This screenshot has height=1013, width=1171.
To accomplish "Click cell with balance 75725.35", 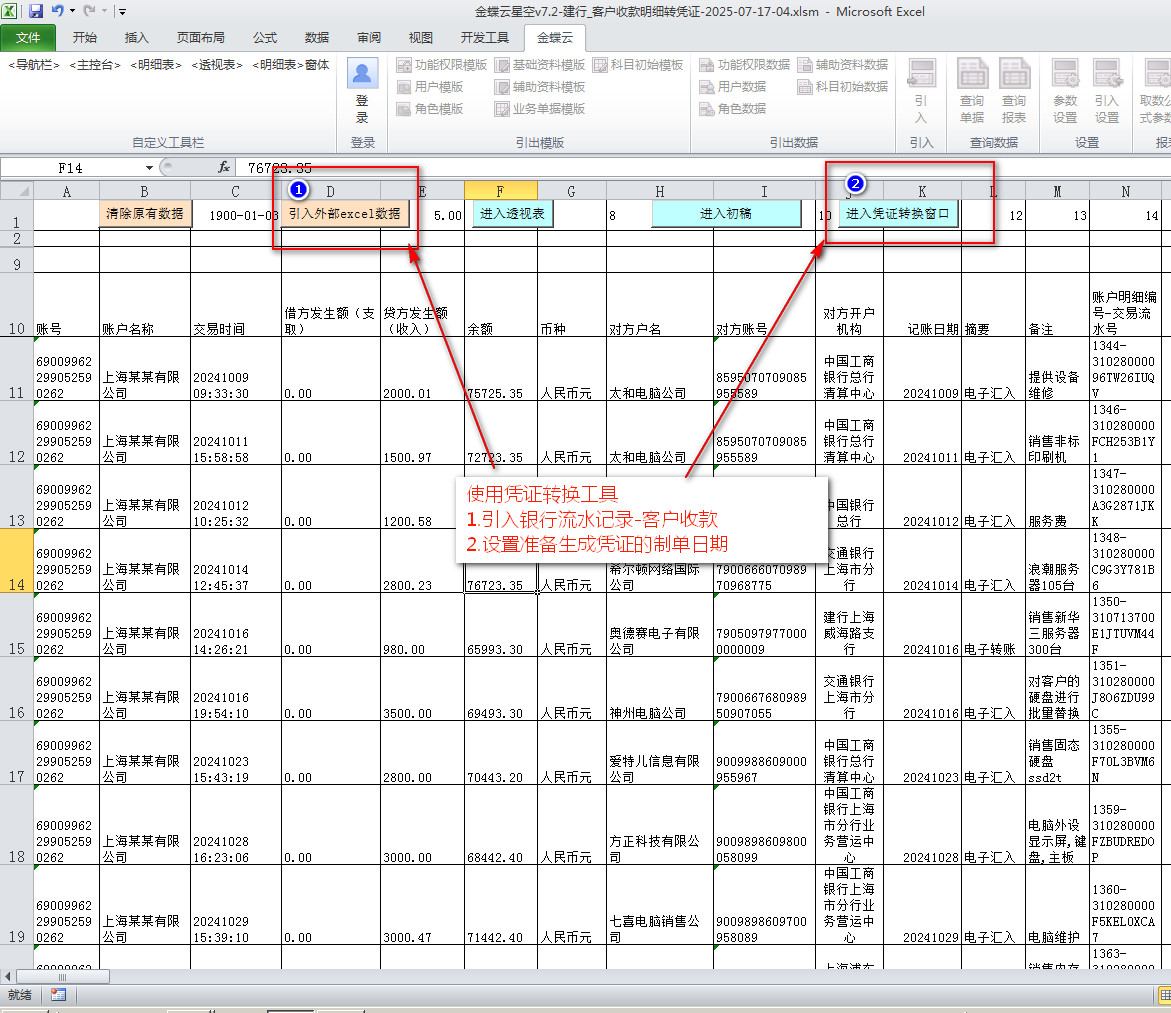I will [500, 369].
